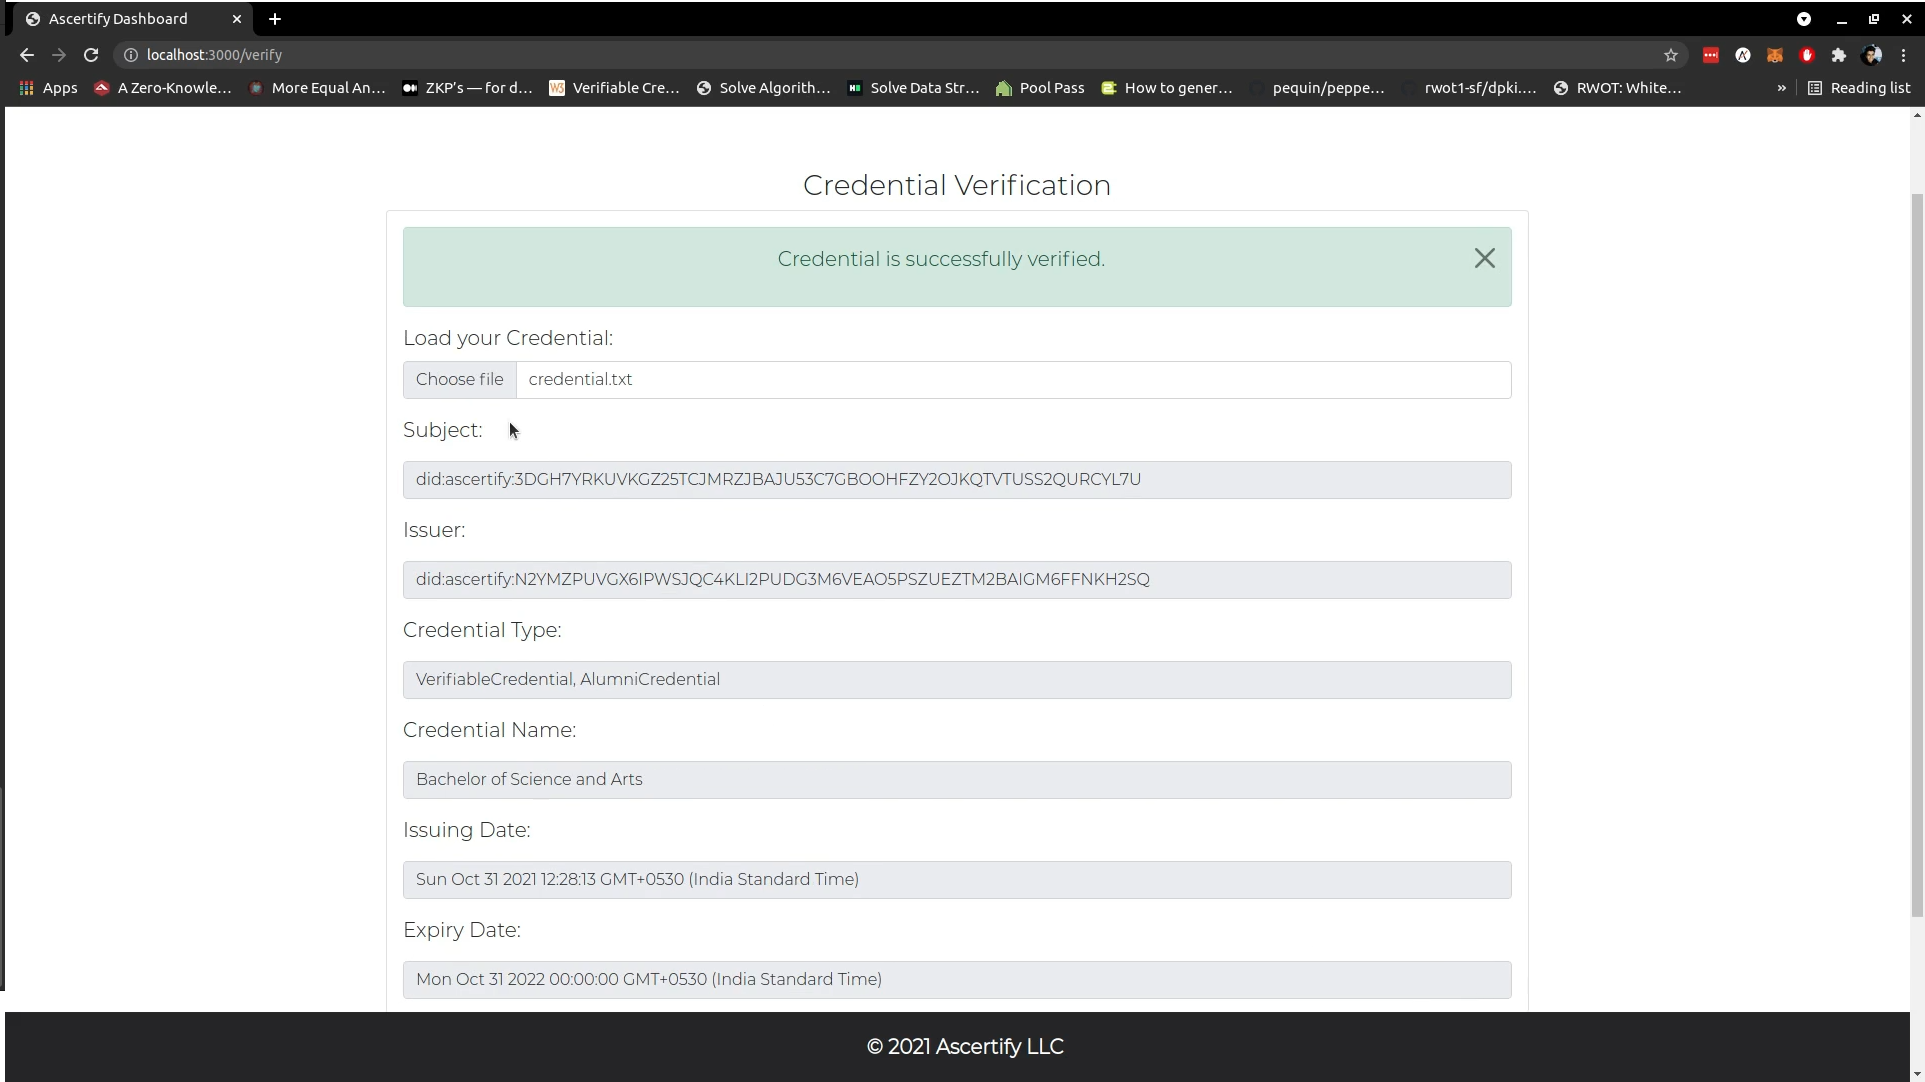Open the LastPass extension icon
Viewport: 1925px width, 1082px height.
(x=1711, y=56)
